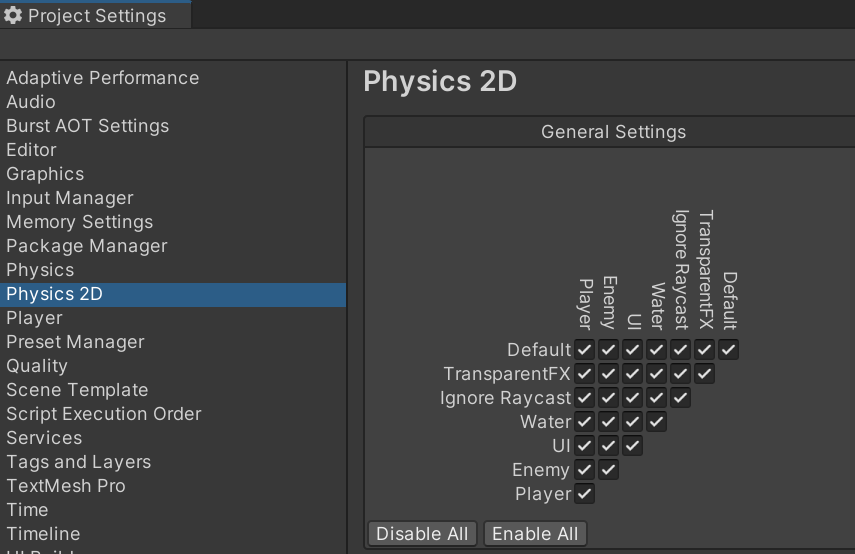Uncheck Player versus Player collision checkbox
855x554 pixels.
[585, 494]
